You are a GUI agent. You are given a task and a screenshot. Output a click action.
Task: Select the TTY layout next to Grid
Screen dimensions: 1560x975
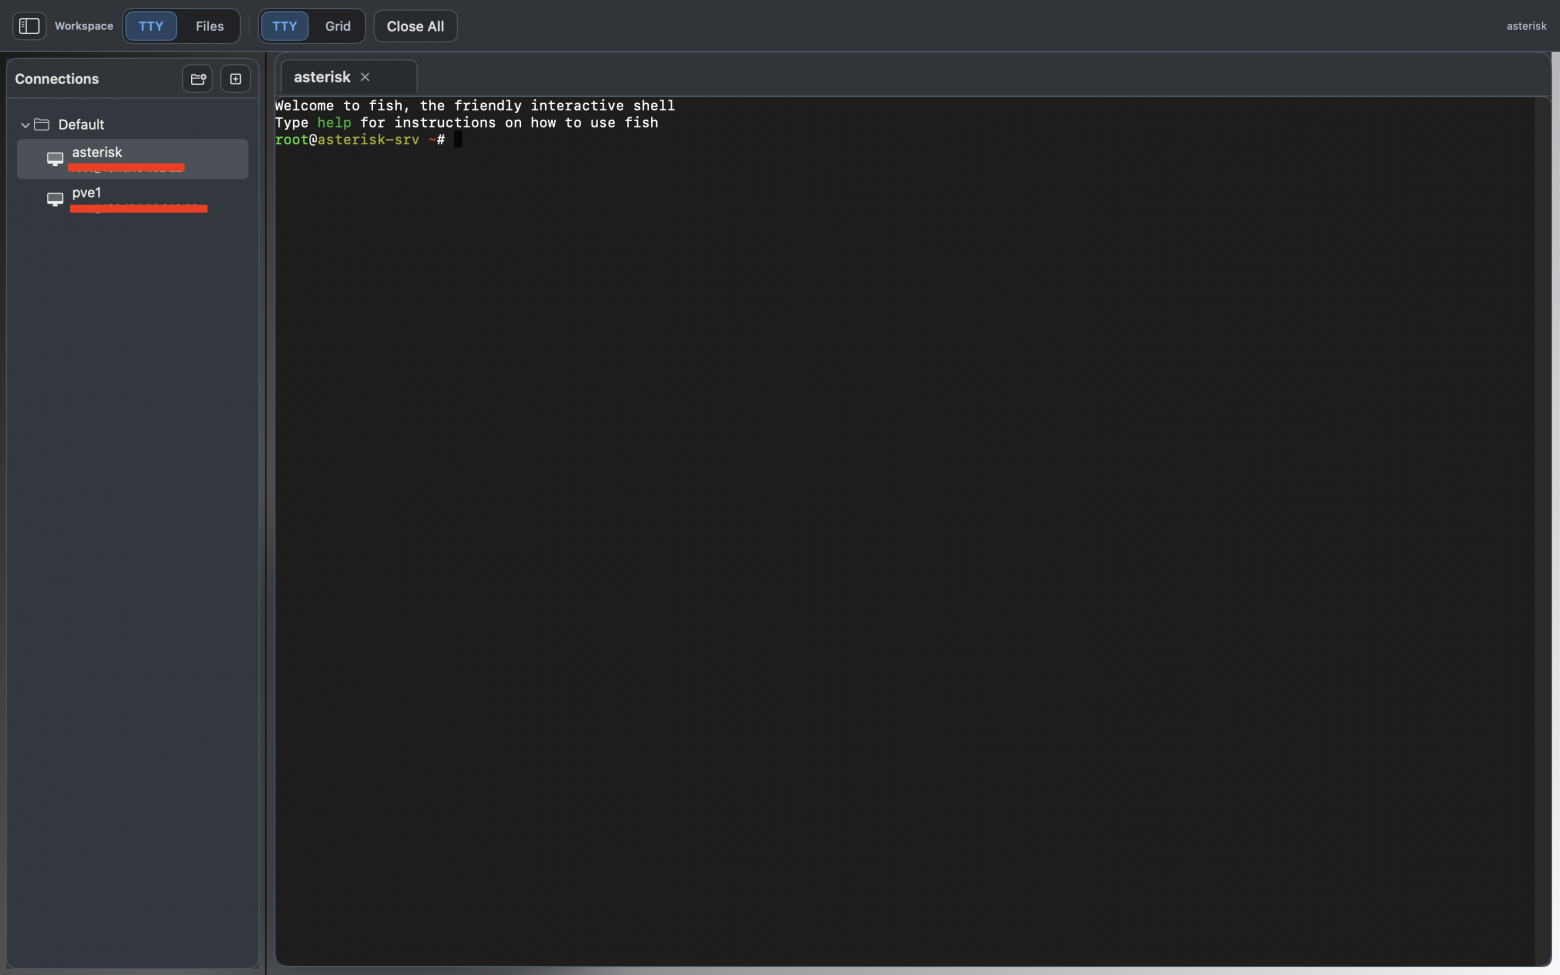coord(285,26)
